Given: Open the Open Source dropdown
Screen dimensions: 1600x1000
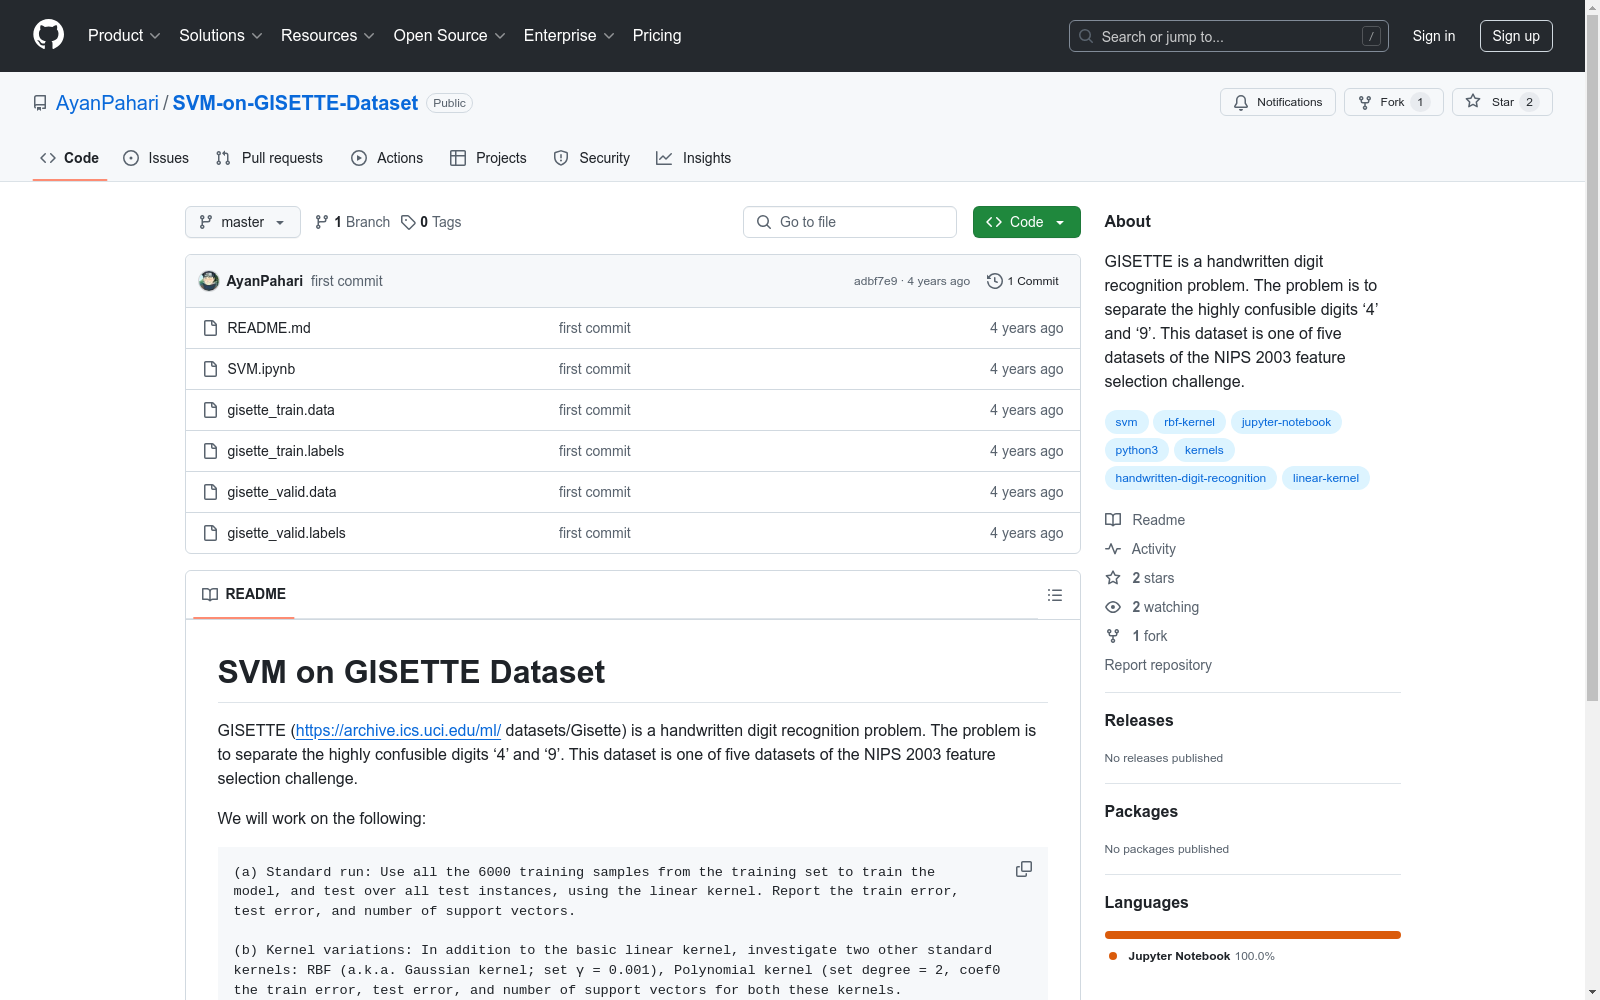Looking at the screenshot, I should (x=450, y=35).
